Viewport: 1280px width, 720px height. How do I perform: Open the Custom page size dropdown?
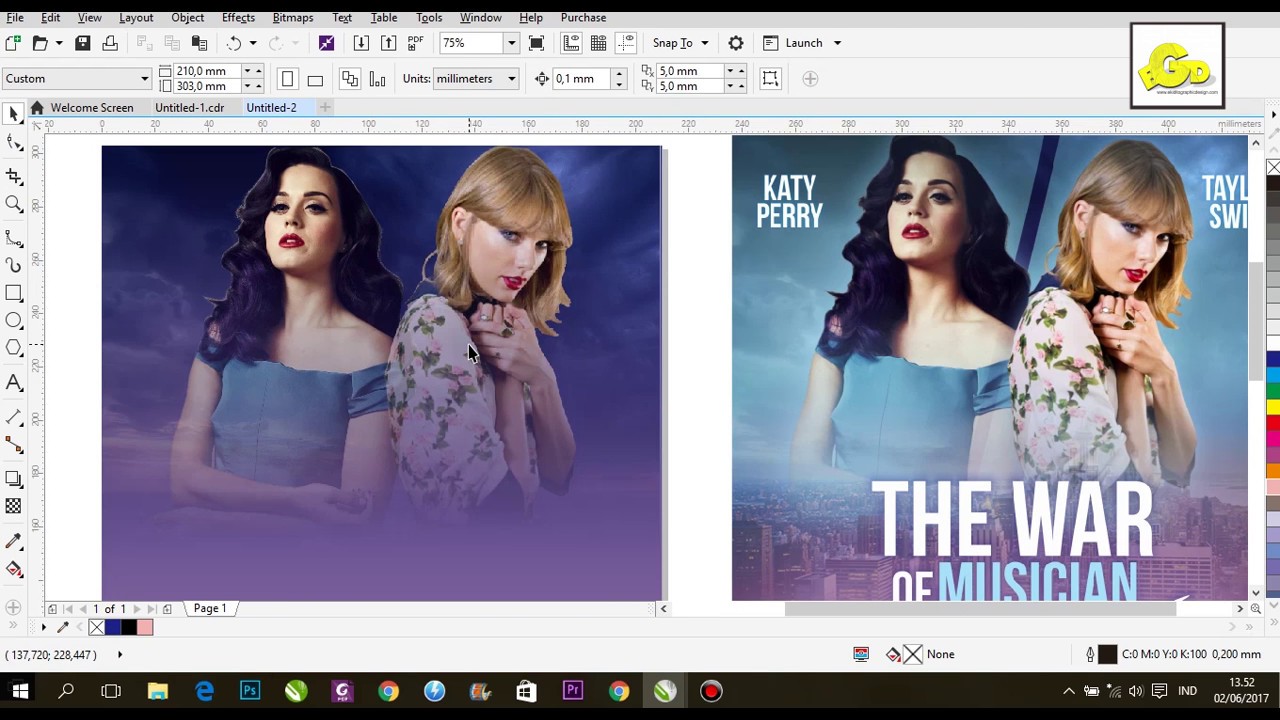[144, 79]
